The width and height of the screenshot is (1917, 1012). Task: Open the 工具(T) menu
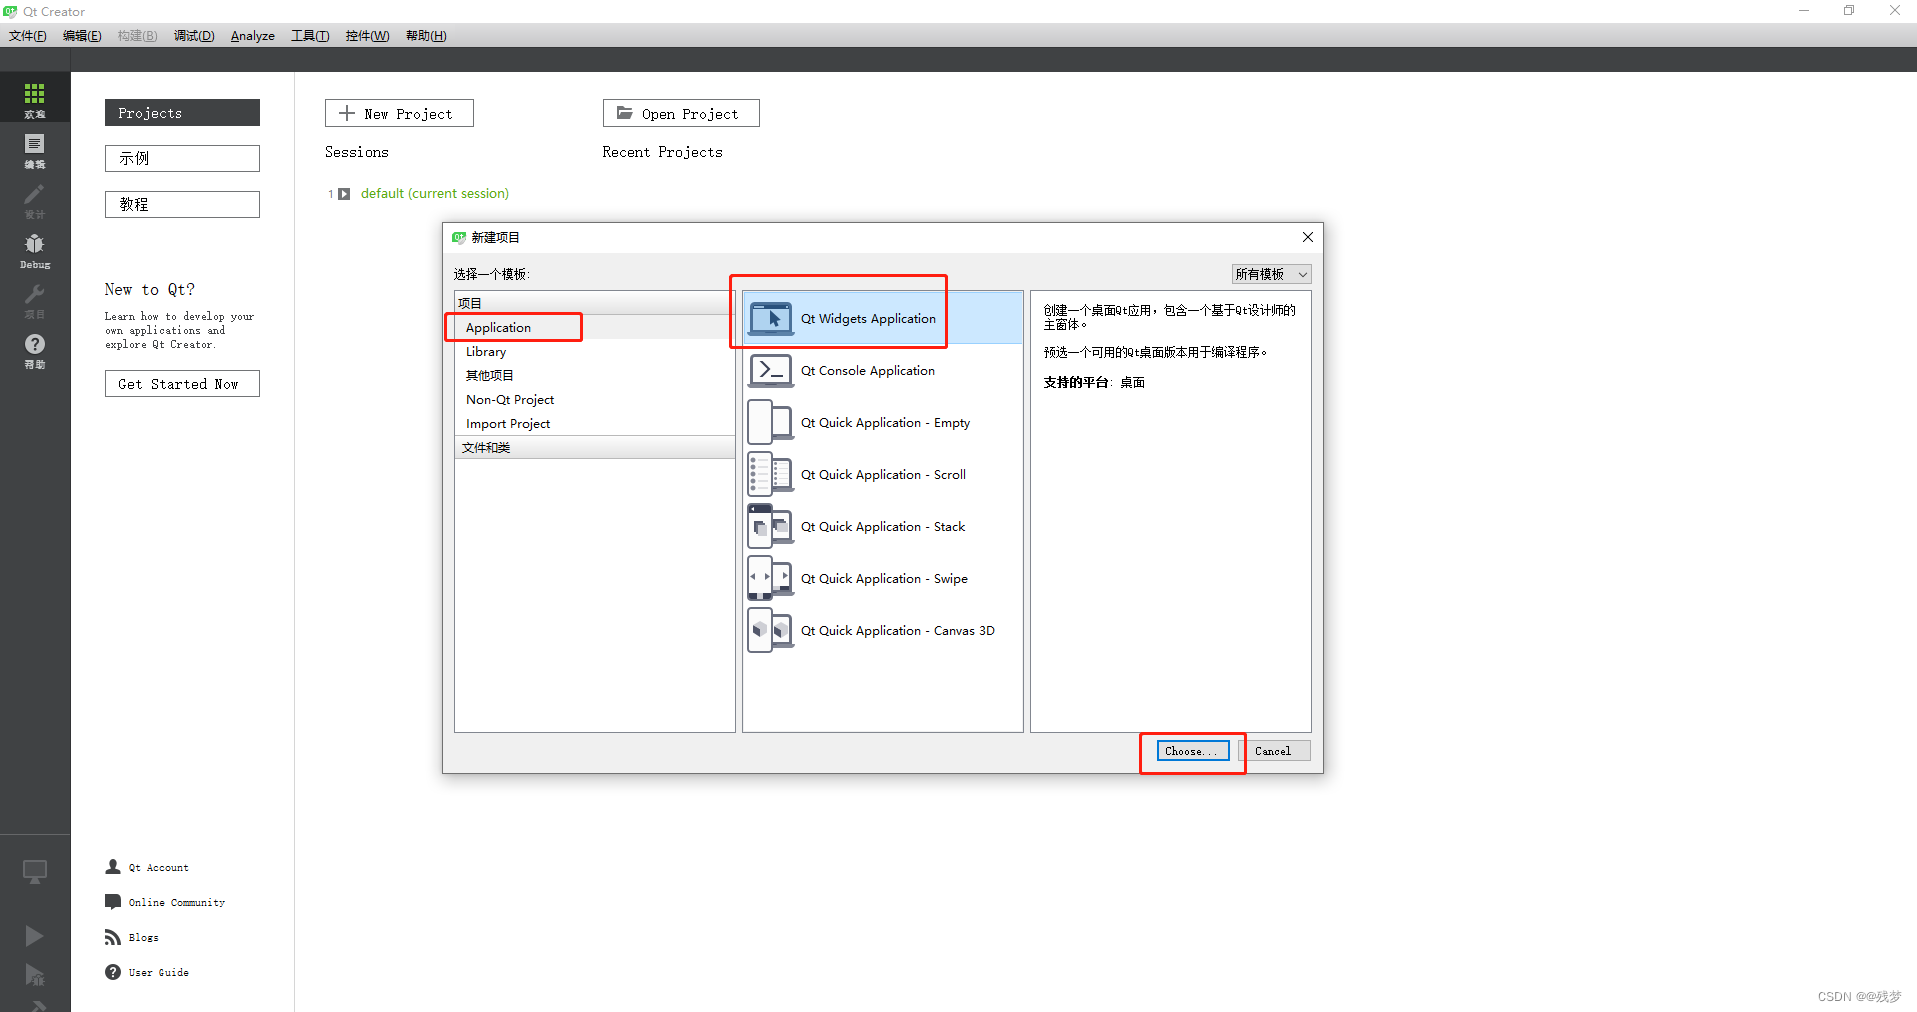[310, 36]
